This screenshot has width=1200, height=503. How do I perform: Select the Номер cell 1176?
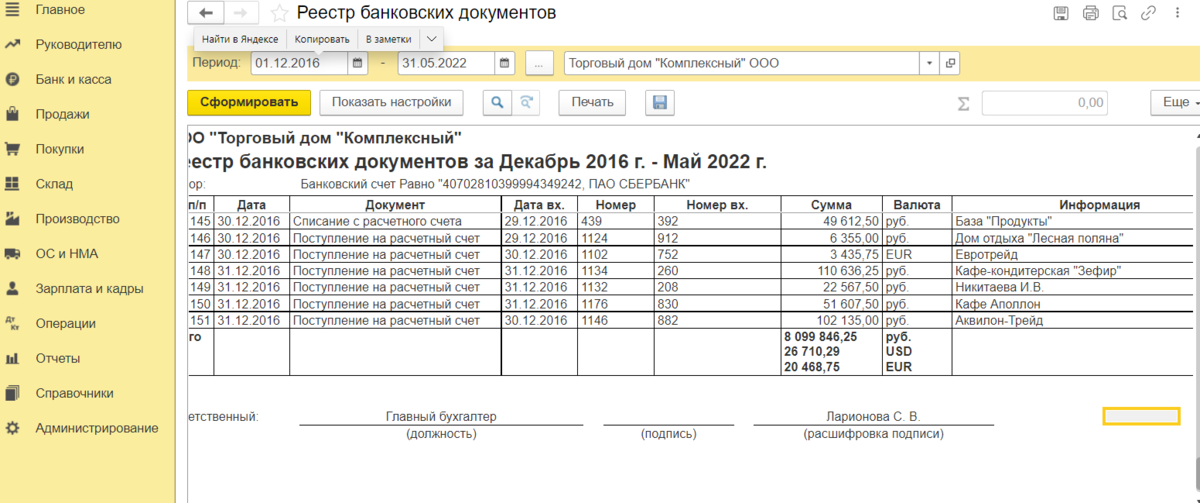click(615, 304)
